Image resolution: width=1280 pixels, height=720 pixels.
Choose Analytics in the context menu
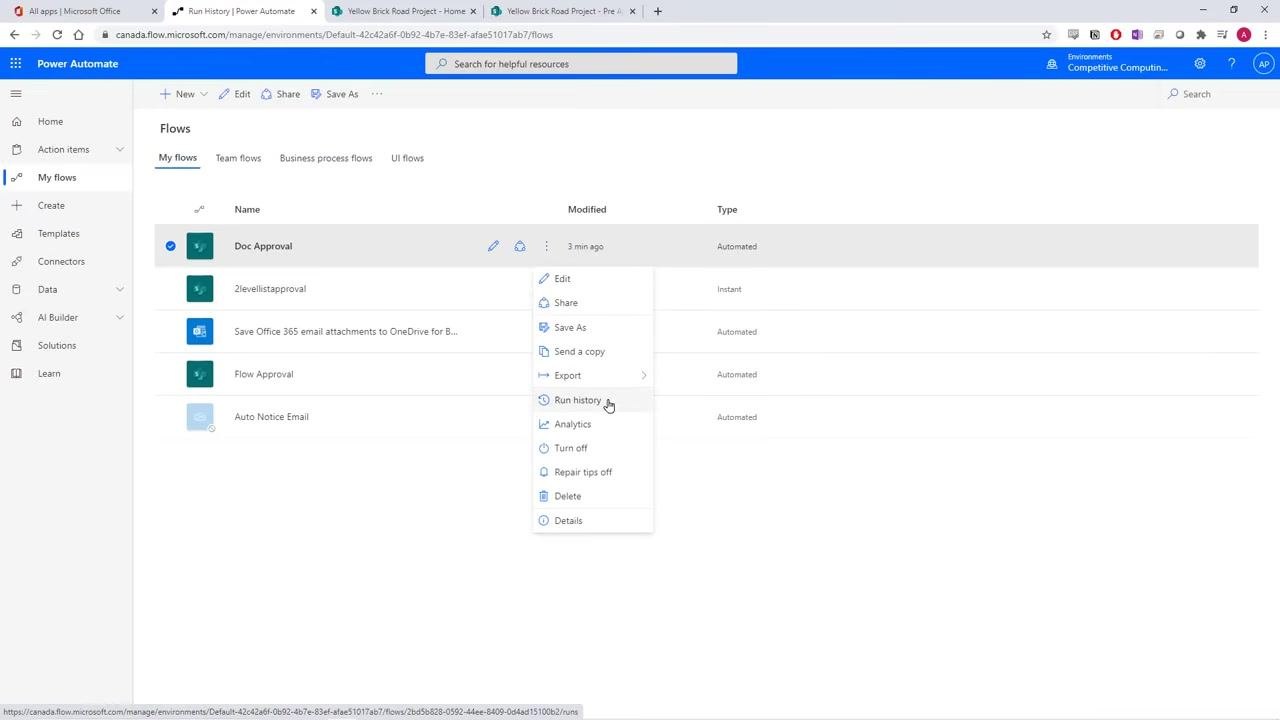593,424
